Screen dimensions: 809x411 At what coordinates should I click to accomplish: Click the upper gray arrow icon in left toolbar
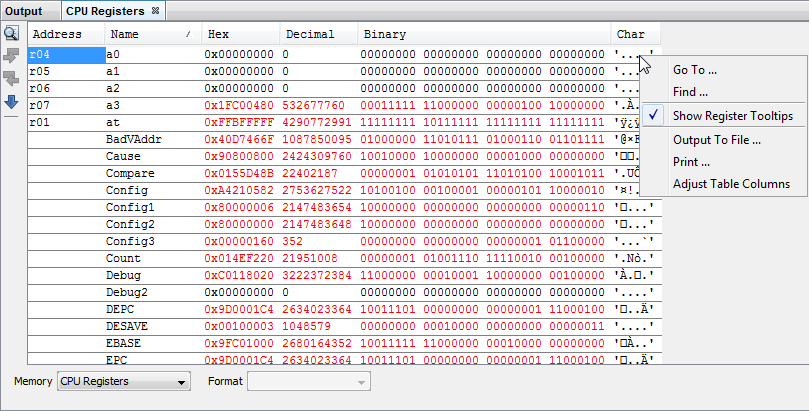coord(12,56)
